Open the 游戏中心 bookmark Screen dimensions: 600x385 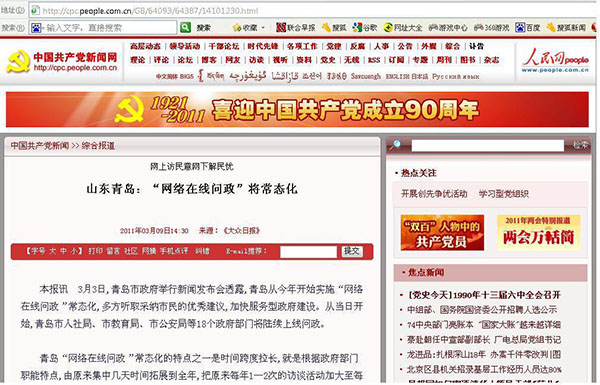click(x=448, y=28)
